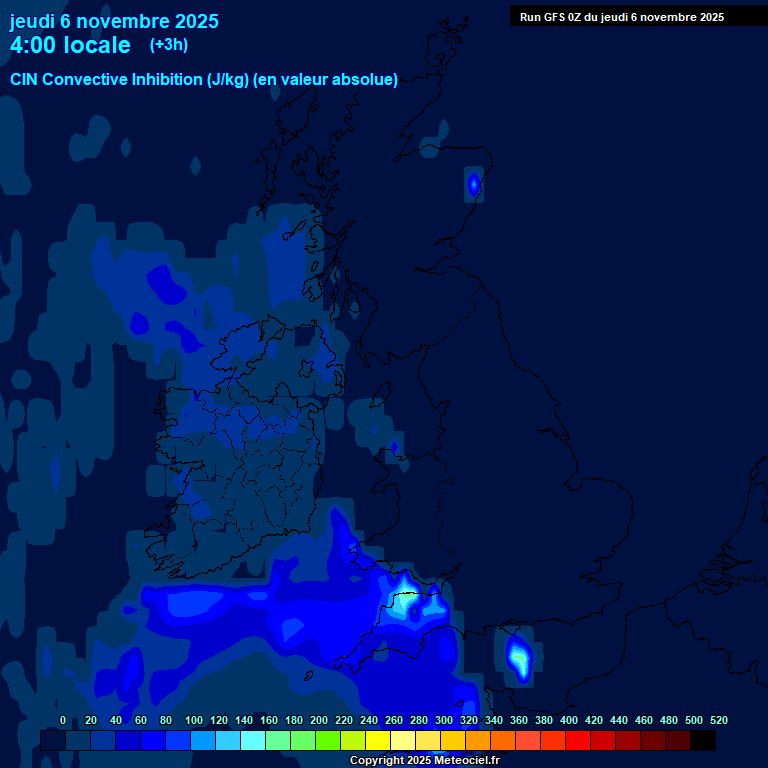
Task: Click the Copyright 2025 Meteociel.fr text
Action: coord(424,761)
